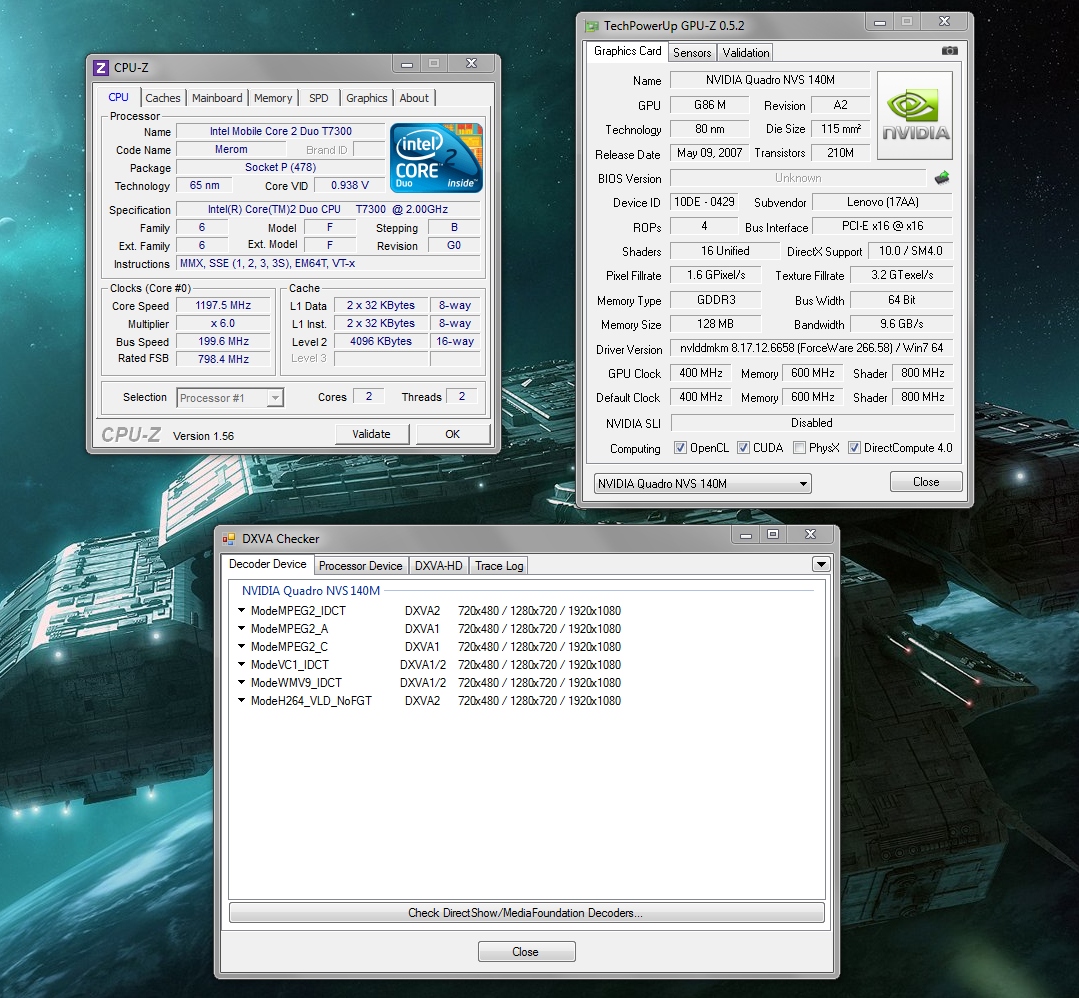Click the Close button in GPU-Z
The width and height of the screenshot is (1079, 998).
pos(926,482)
